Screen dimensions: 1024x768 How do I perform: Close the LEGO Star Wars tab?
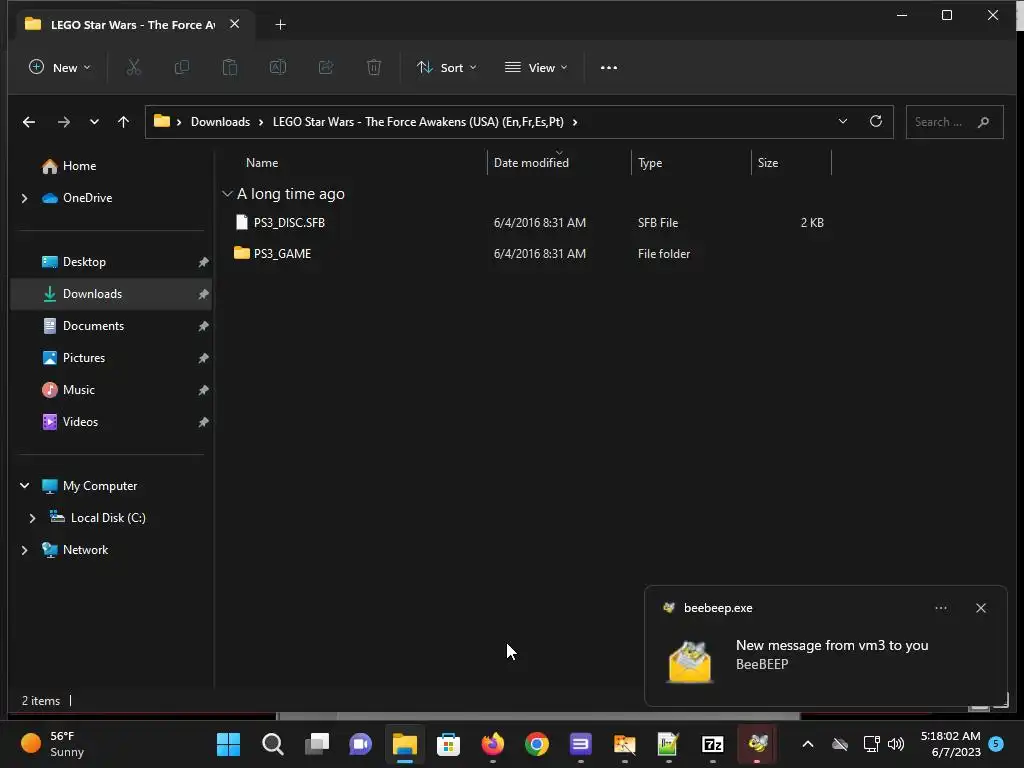[234, 24]
